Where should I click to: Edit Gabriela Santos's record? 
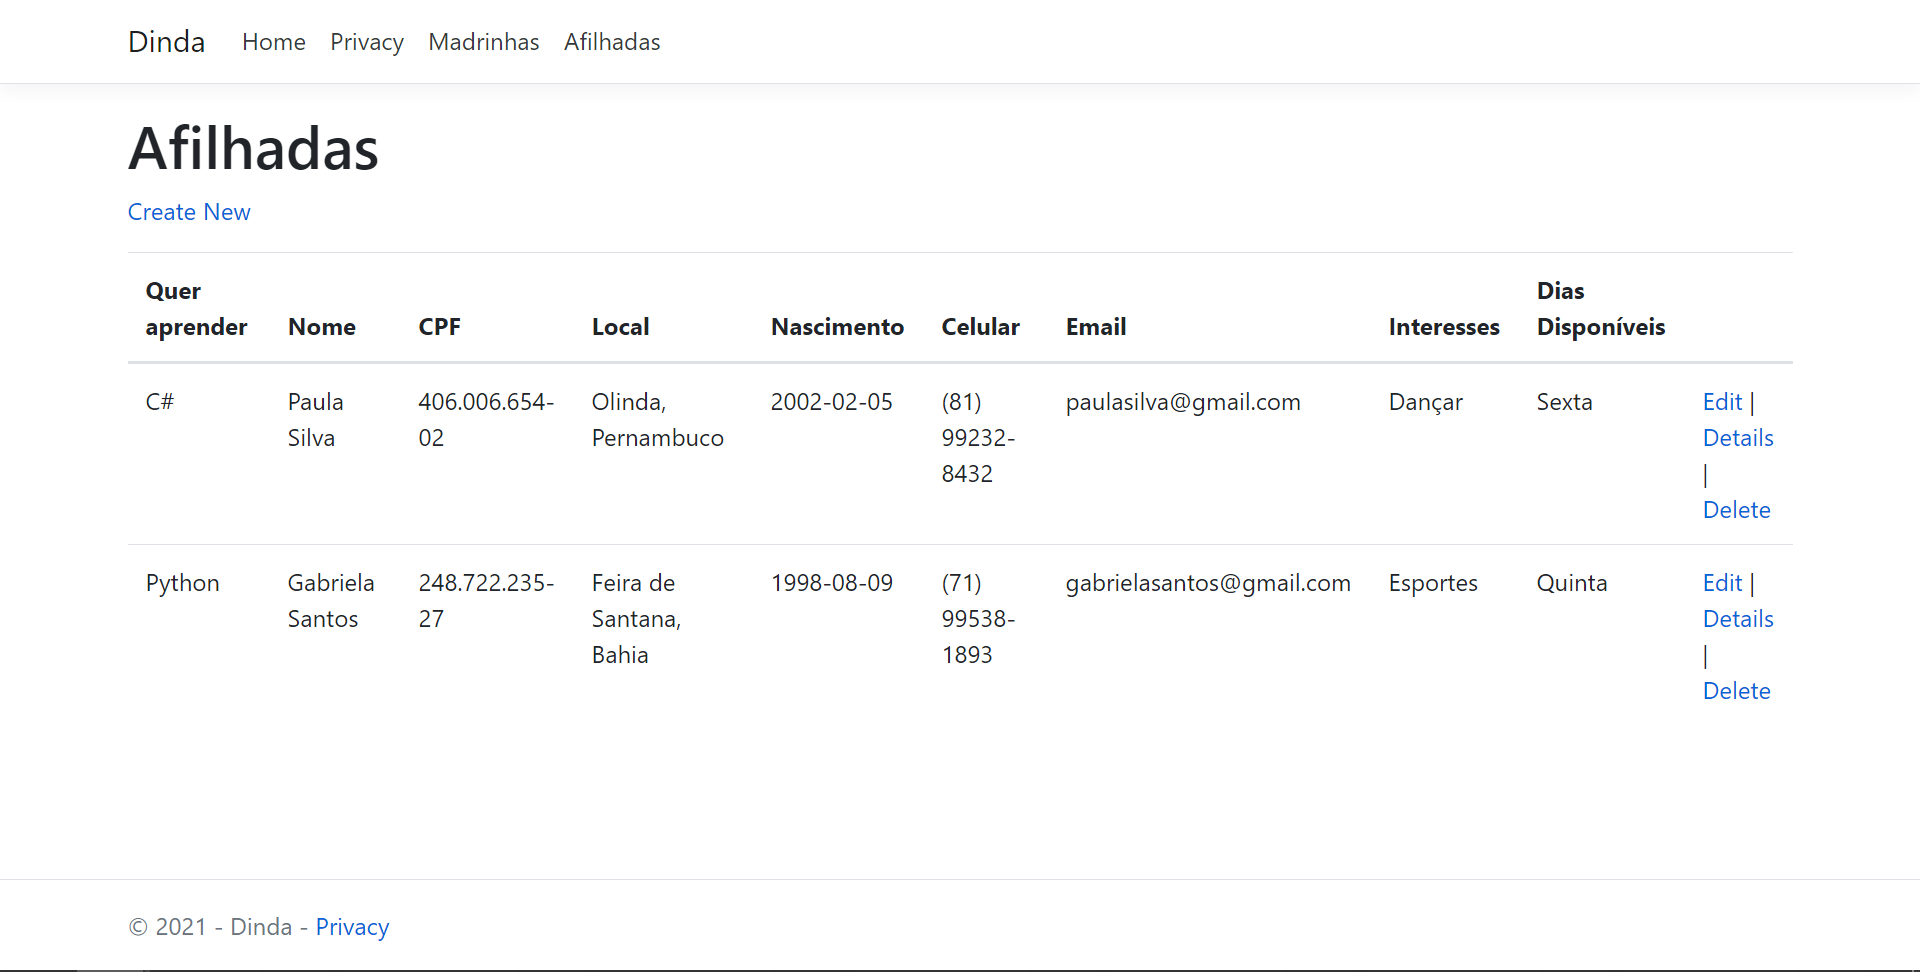1722,583
